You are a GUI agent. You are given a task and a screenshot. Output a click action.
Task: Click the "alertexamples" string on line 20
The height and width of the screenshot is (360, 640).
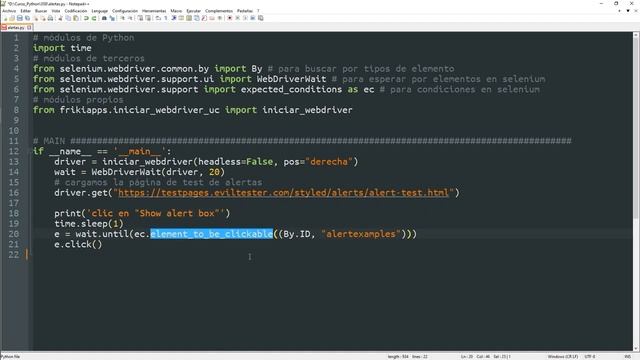pos(361,234)
